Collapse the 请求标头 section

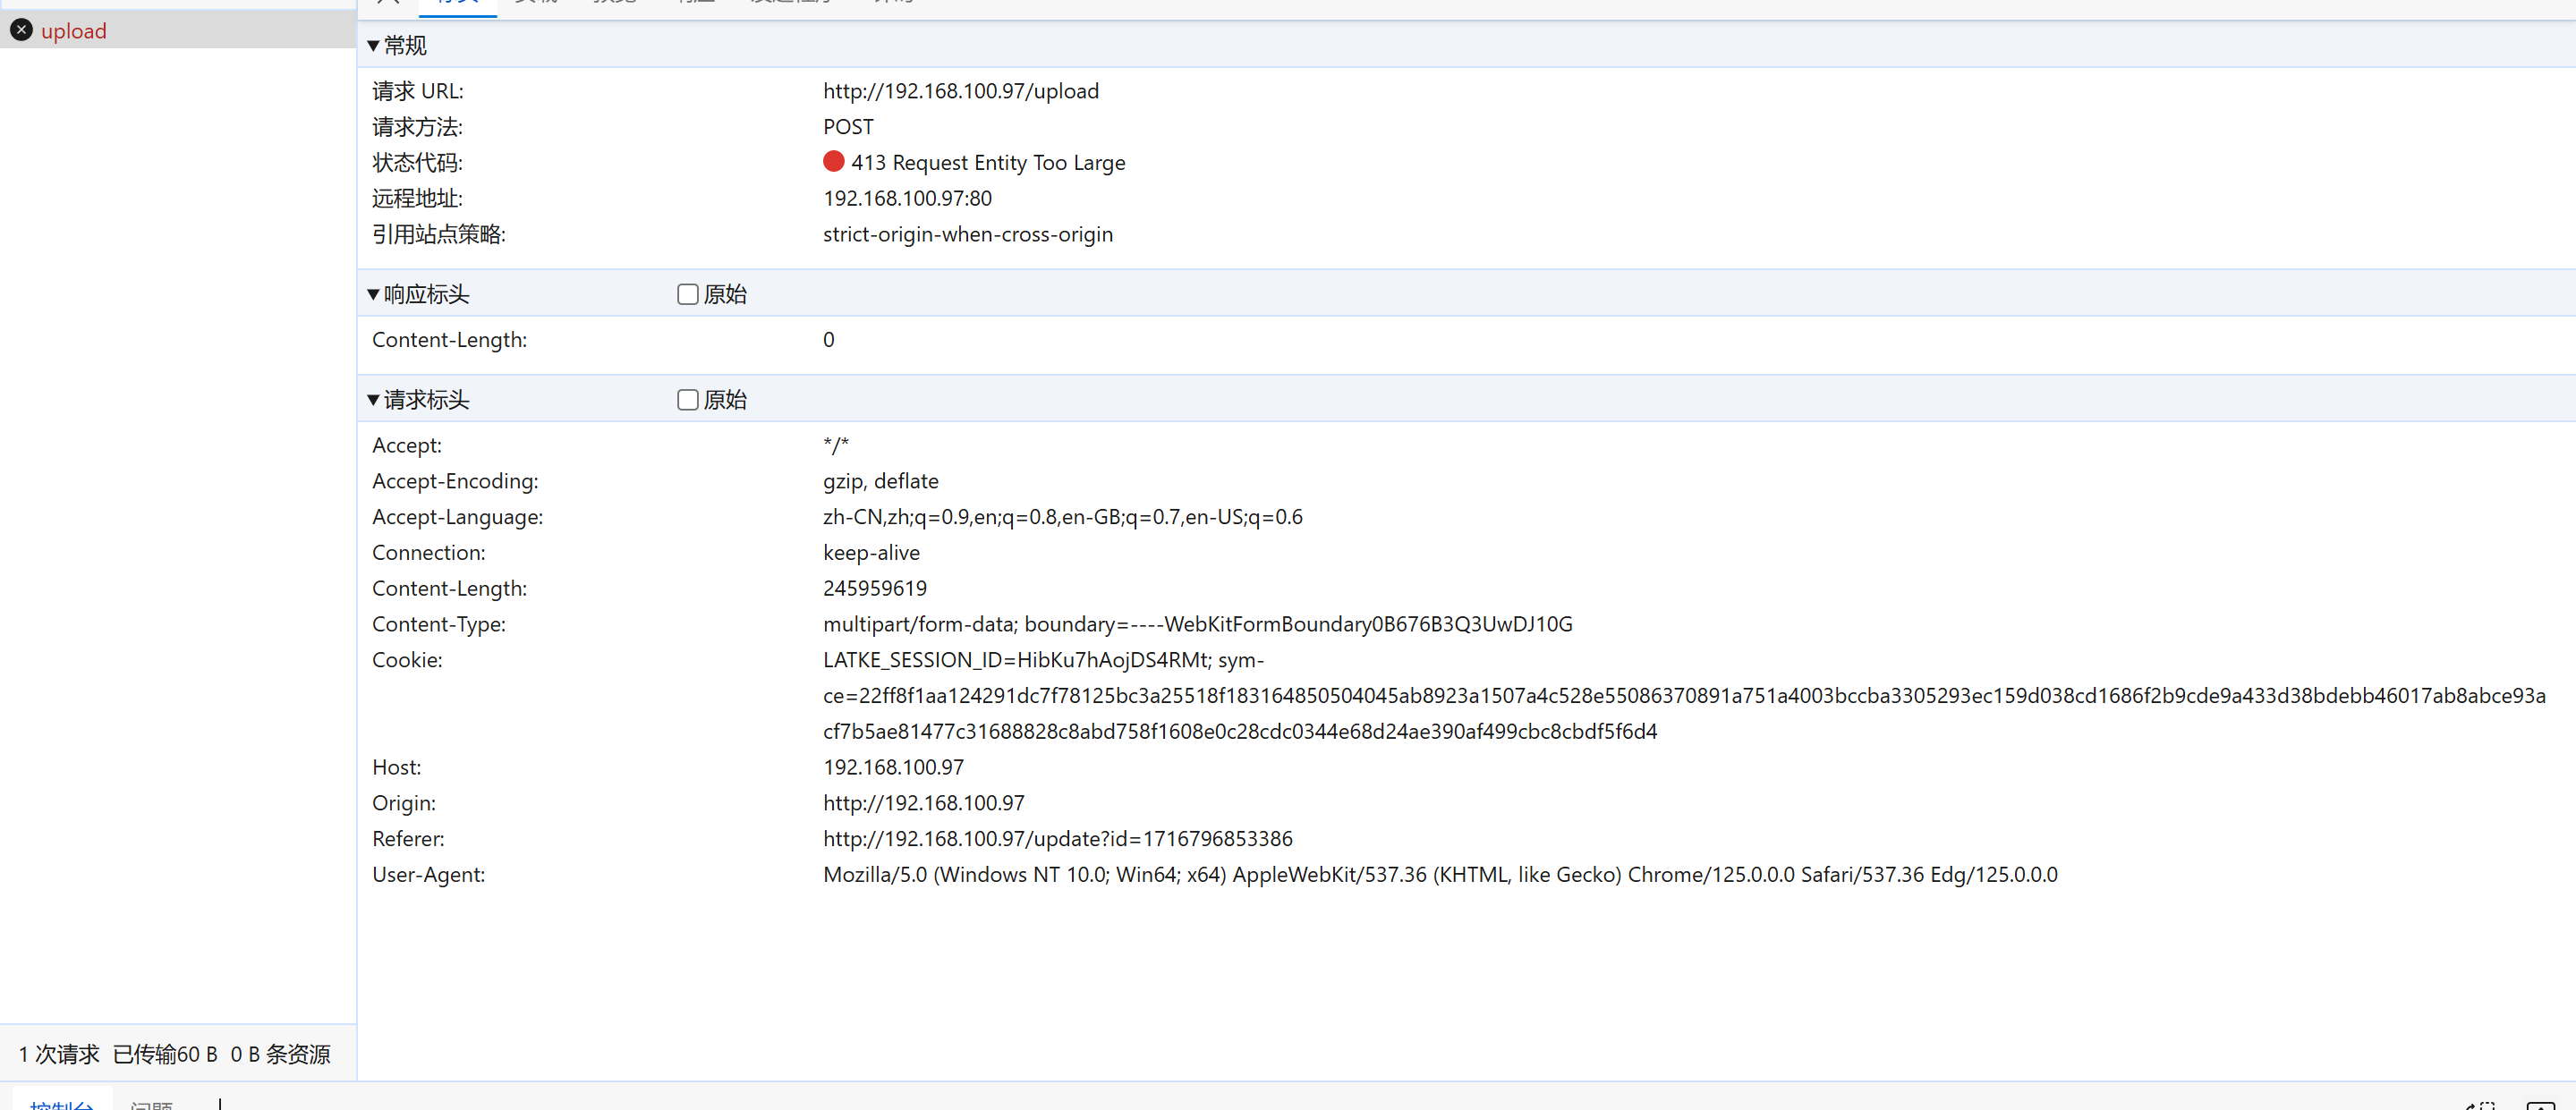pos(373,400)
